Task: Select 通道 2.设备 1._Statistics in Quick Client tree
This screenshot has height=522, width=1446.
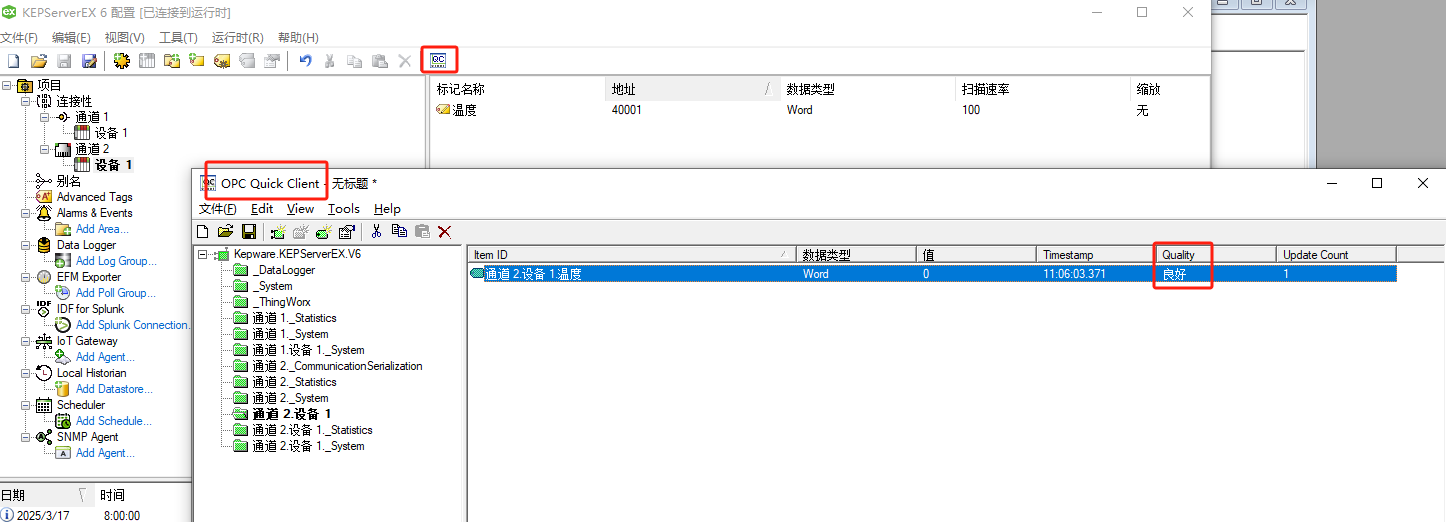Action: pos(312,430)
